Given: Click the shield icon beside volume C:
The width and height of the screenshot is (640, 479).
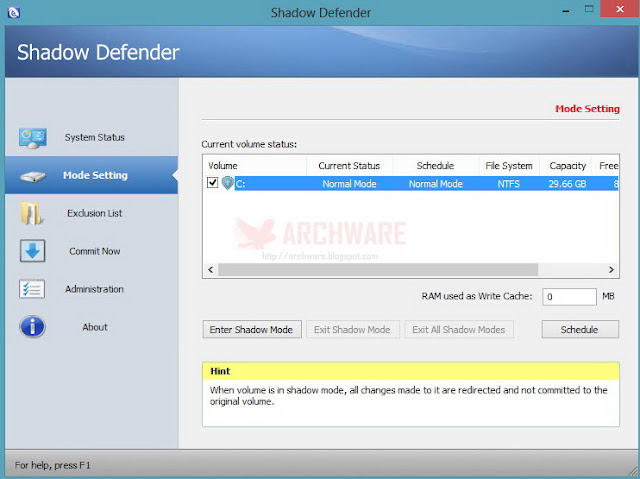Looking at the screenshot, I should click(227, 183).
